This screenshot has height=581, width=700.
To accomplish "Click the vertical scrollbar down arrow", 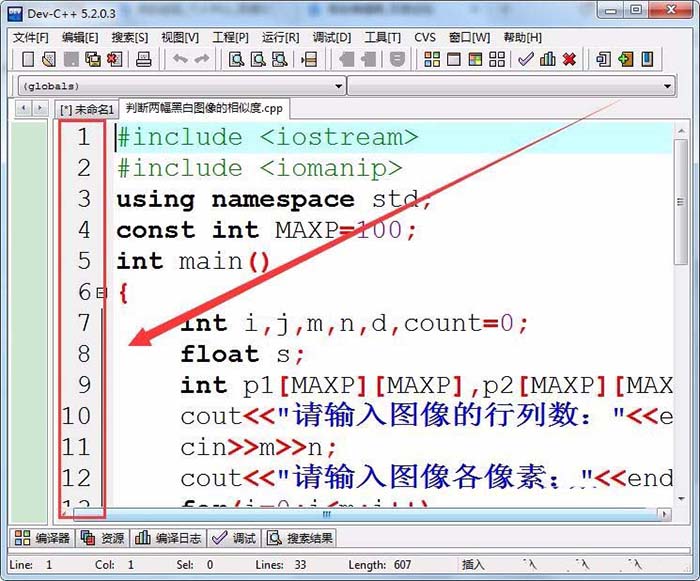I will click(681, 499).
